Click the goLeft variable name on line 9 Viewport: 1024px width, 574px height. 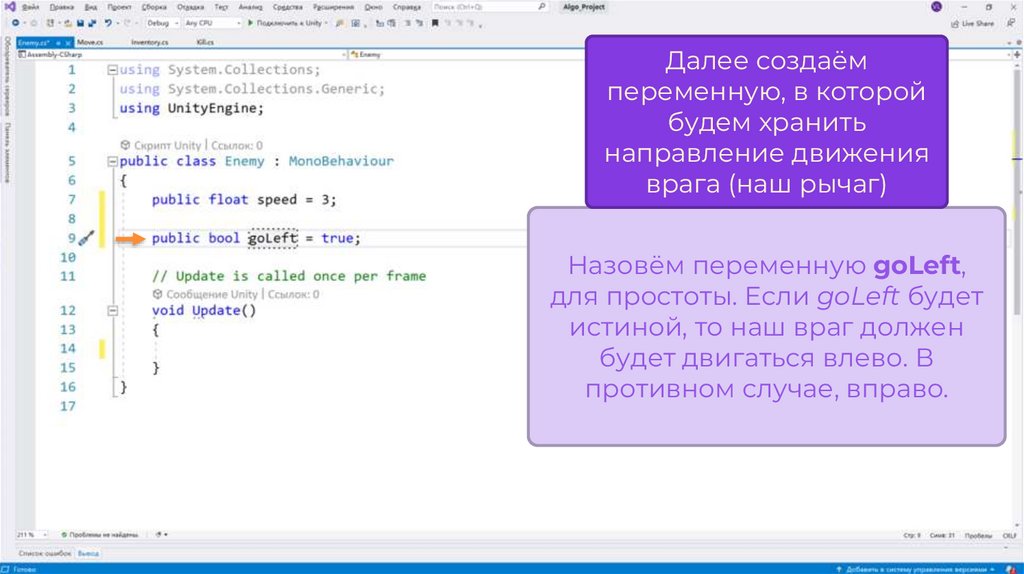coord(273,238)
